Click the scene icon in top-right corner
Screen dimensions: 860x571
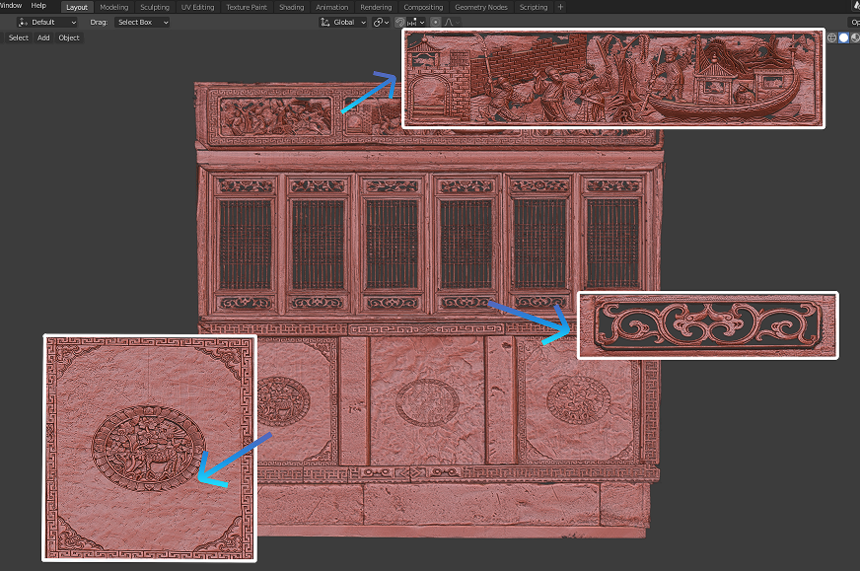pyautogui.click(x=856, y=6)
